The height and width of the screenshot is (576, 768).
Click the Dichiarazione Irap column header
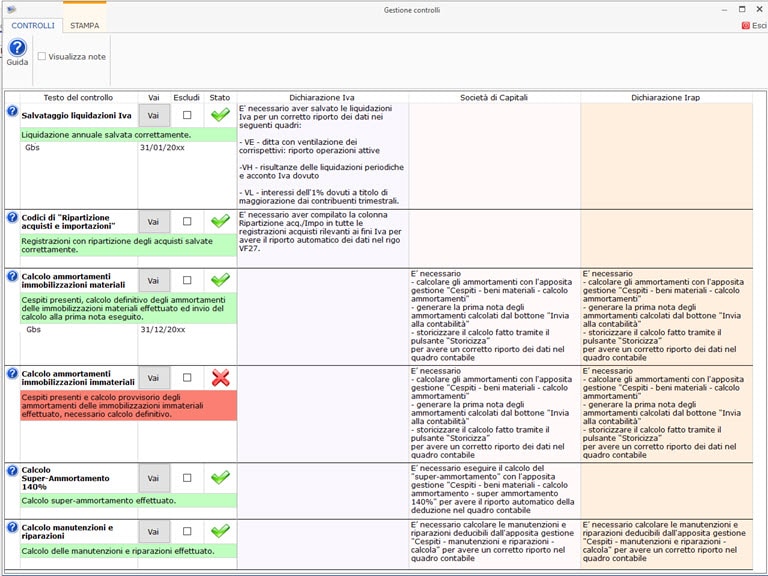[x=666, y=97]
